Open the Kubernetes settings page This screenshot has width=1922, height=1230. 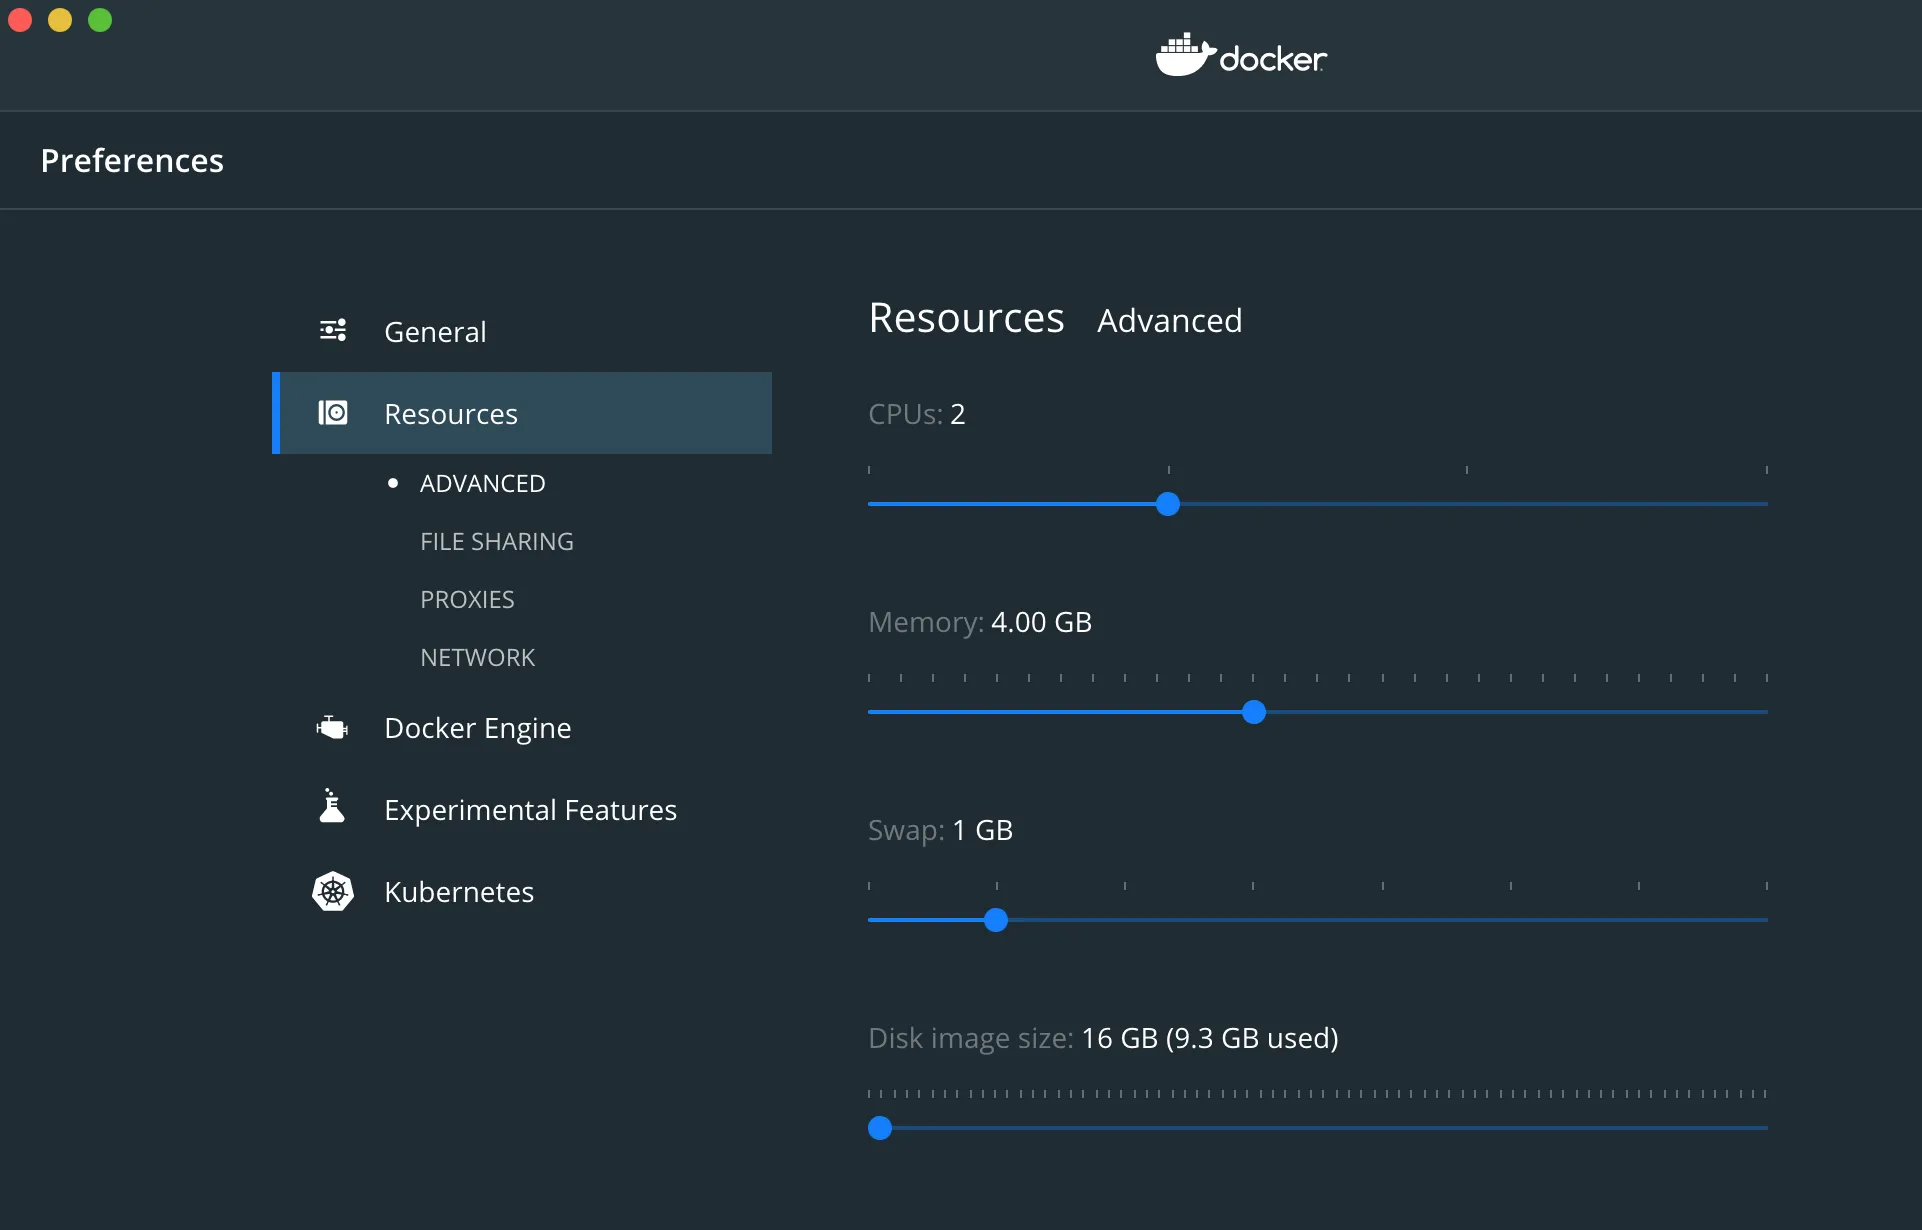click(459, 892)
